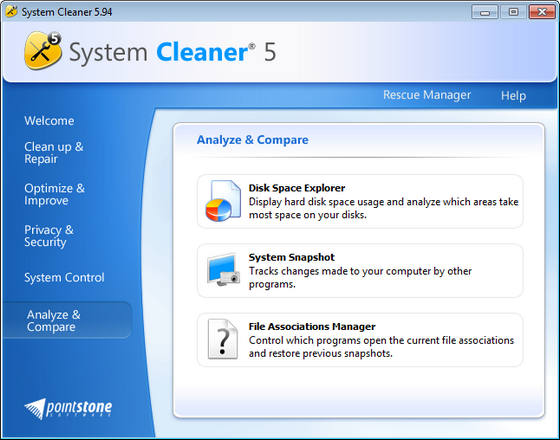
Task: Switch to Optimize & Improve
Action: 54,194
